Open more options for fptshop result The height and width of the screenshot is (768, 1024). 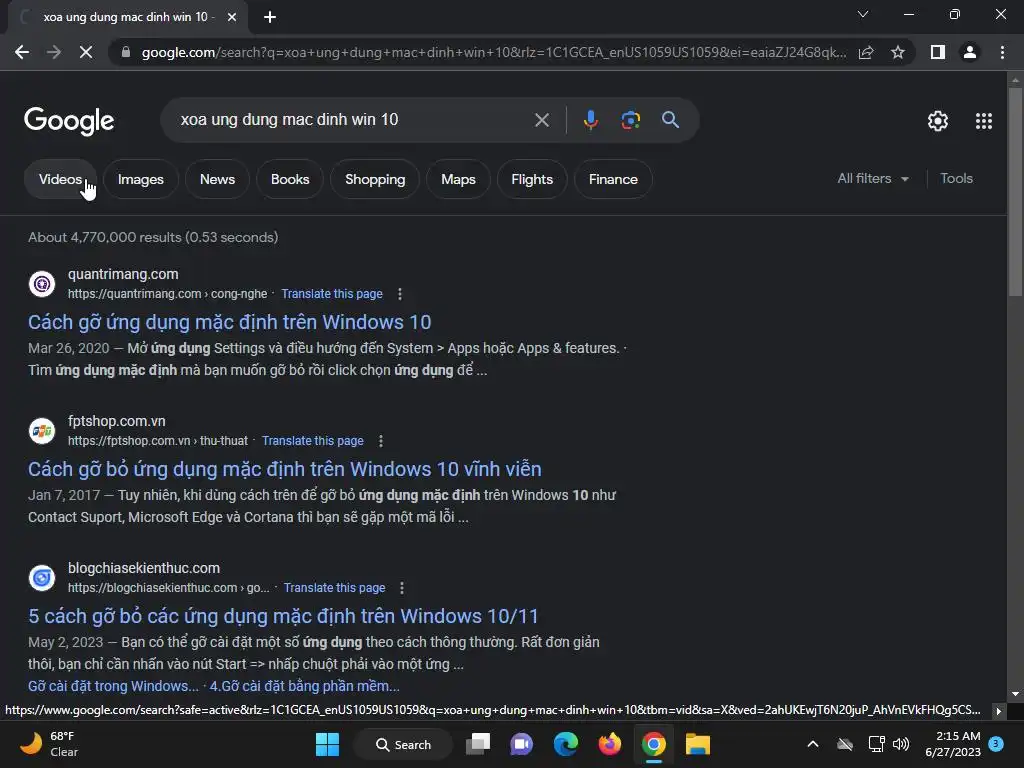point(381,441)
